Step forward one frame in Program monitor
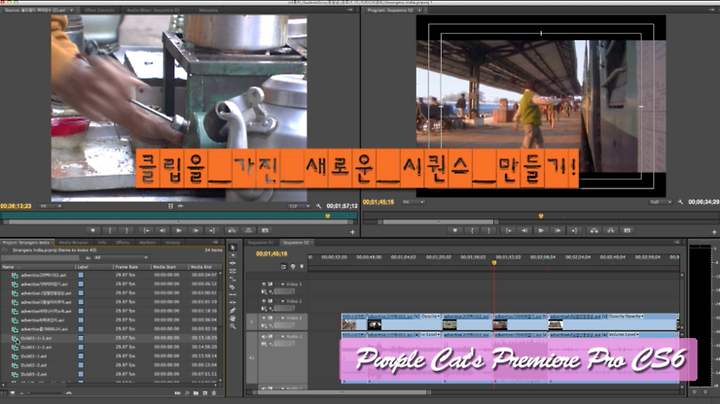The image size is (720, 404). [557, 230]
